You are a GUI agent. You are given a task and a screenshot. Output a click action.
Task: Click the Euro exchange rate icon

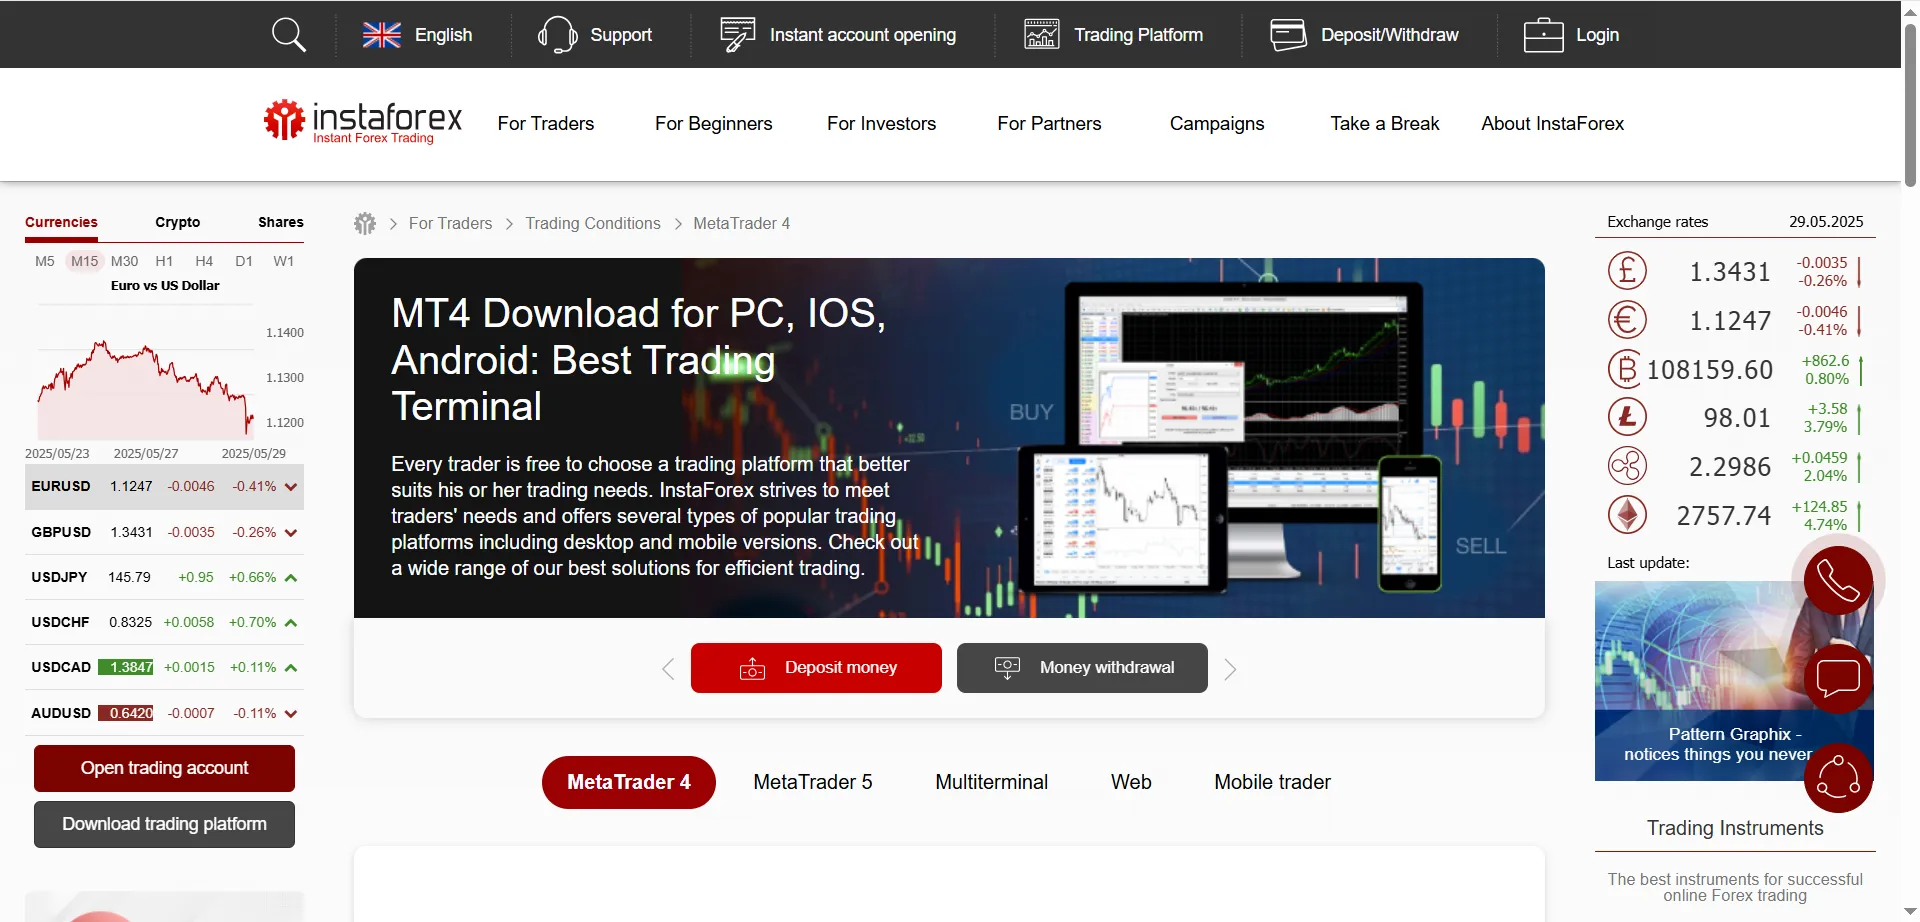1627,320
